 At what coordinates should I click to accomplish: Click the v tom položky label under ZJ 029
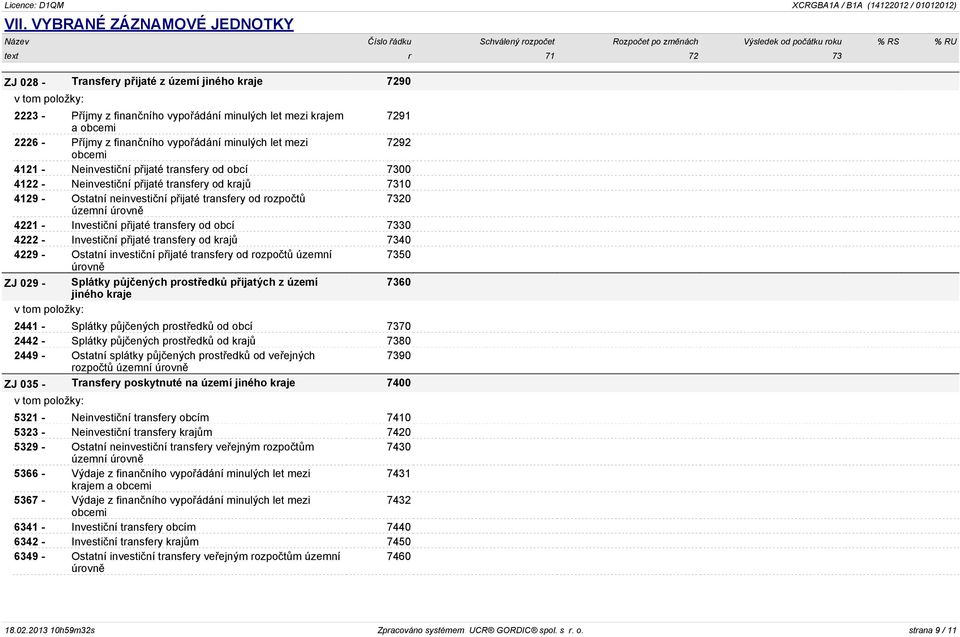click(x=49, y=310)
